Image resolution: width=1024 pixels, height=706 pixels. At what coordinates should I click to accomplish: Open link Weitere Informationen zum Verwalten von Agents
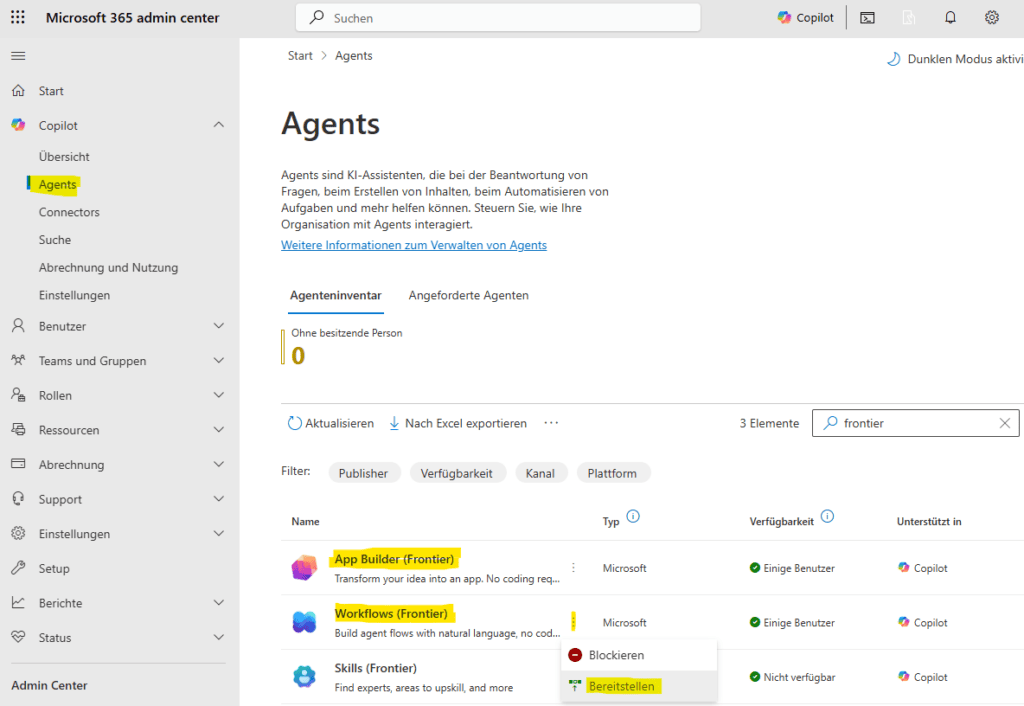tap(414, 245)
